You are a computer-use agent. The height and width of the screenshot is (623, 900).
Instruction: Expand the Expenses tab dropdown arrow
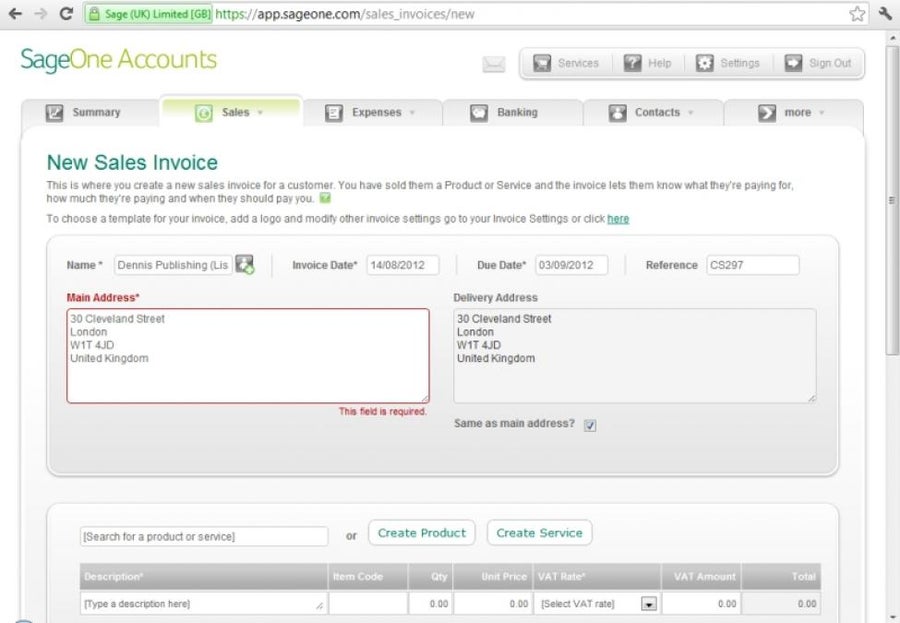pyautogui.click(x=412, y=113)
